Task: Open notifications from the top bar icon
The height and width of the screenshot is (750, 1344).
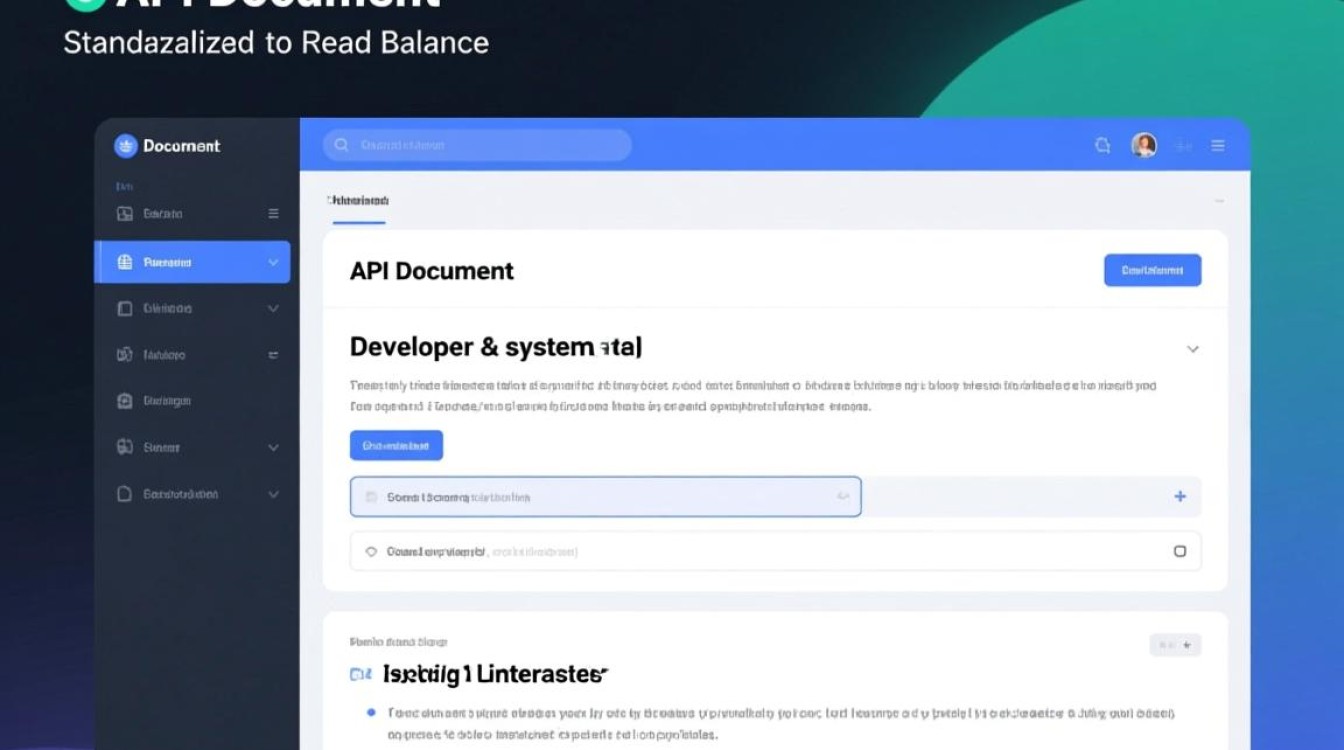Action: [1102, 146]
